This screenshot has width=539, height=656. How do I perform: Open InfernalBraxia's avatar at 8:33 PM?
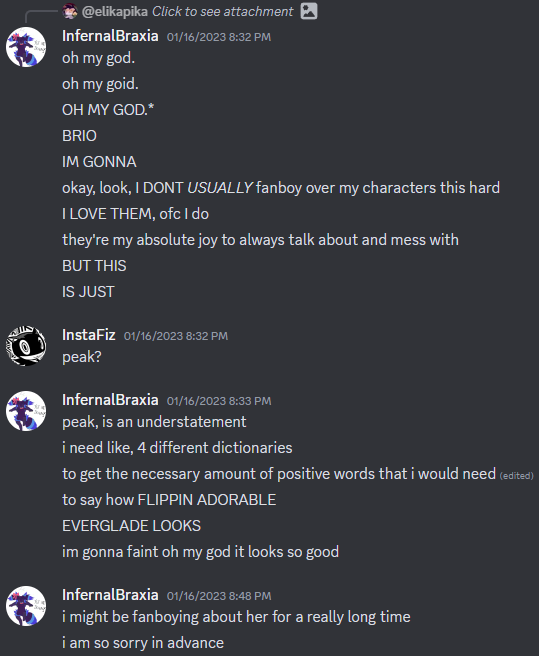pos(26,411)
